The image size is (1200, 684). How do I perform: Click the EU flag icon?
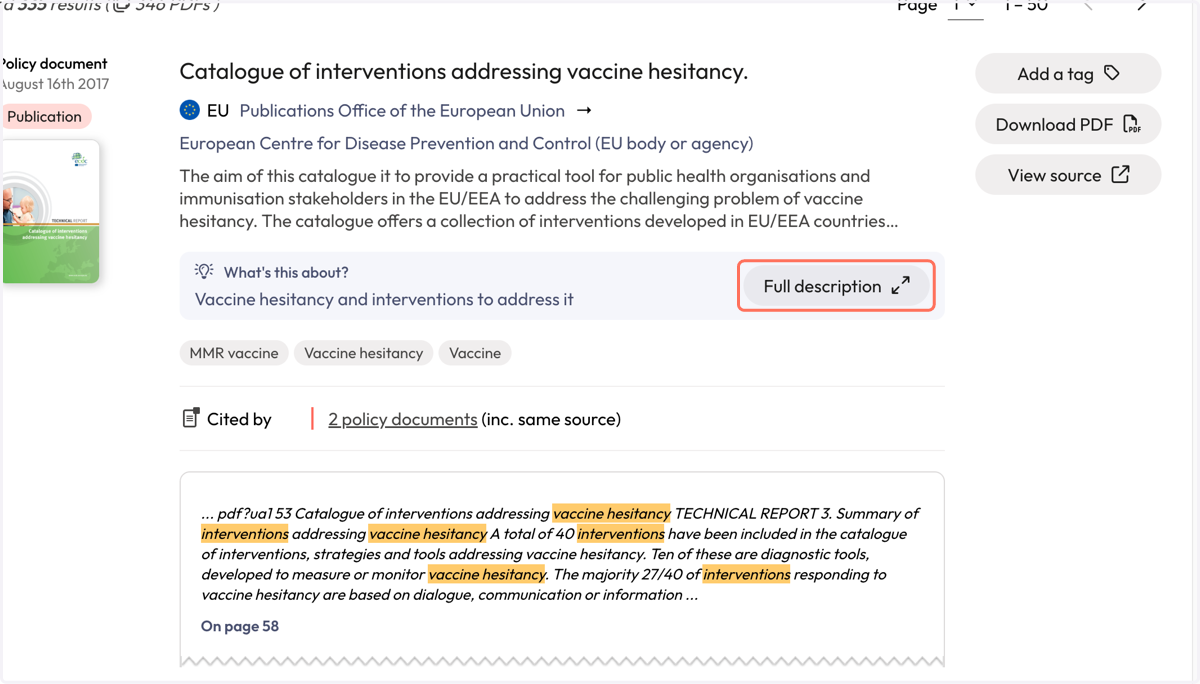[189, 110]
